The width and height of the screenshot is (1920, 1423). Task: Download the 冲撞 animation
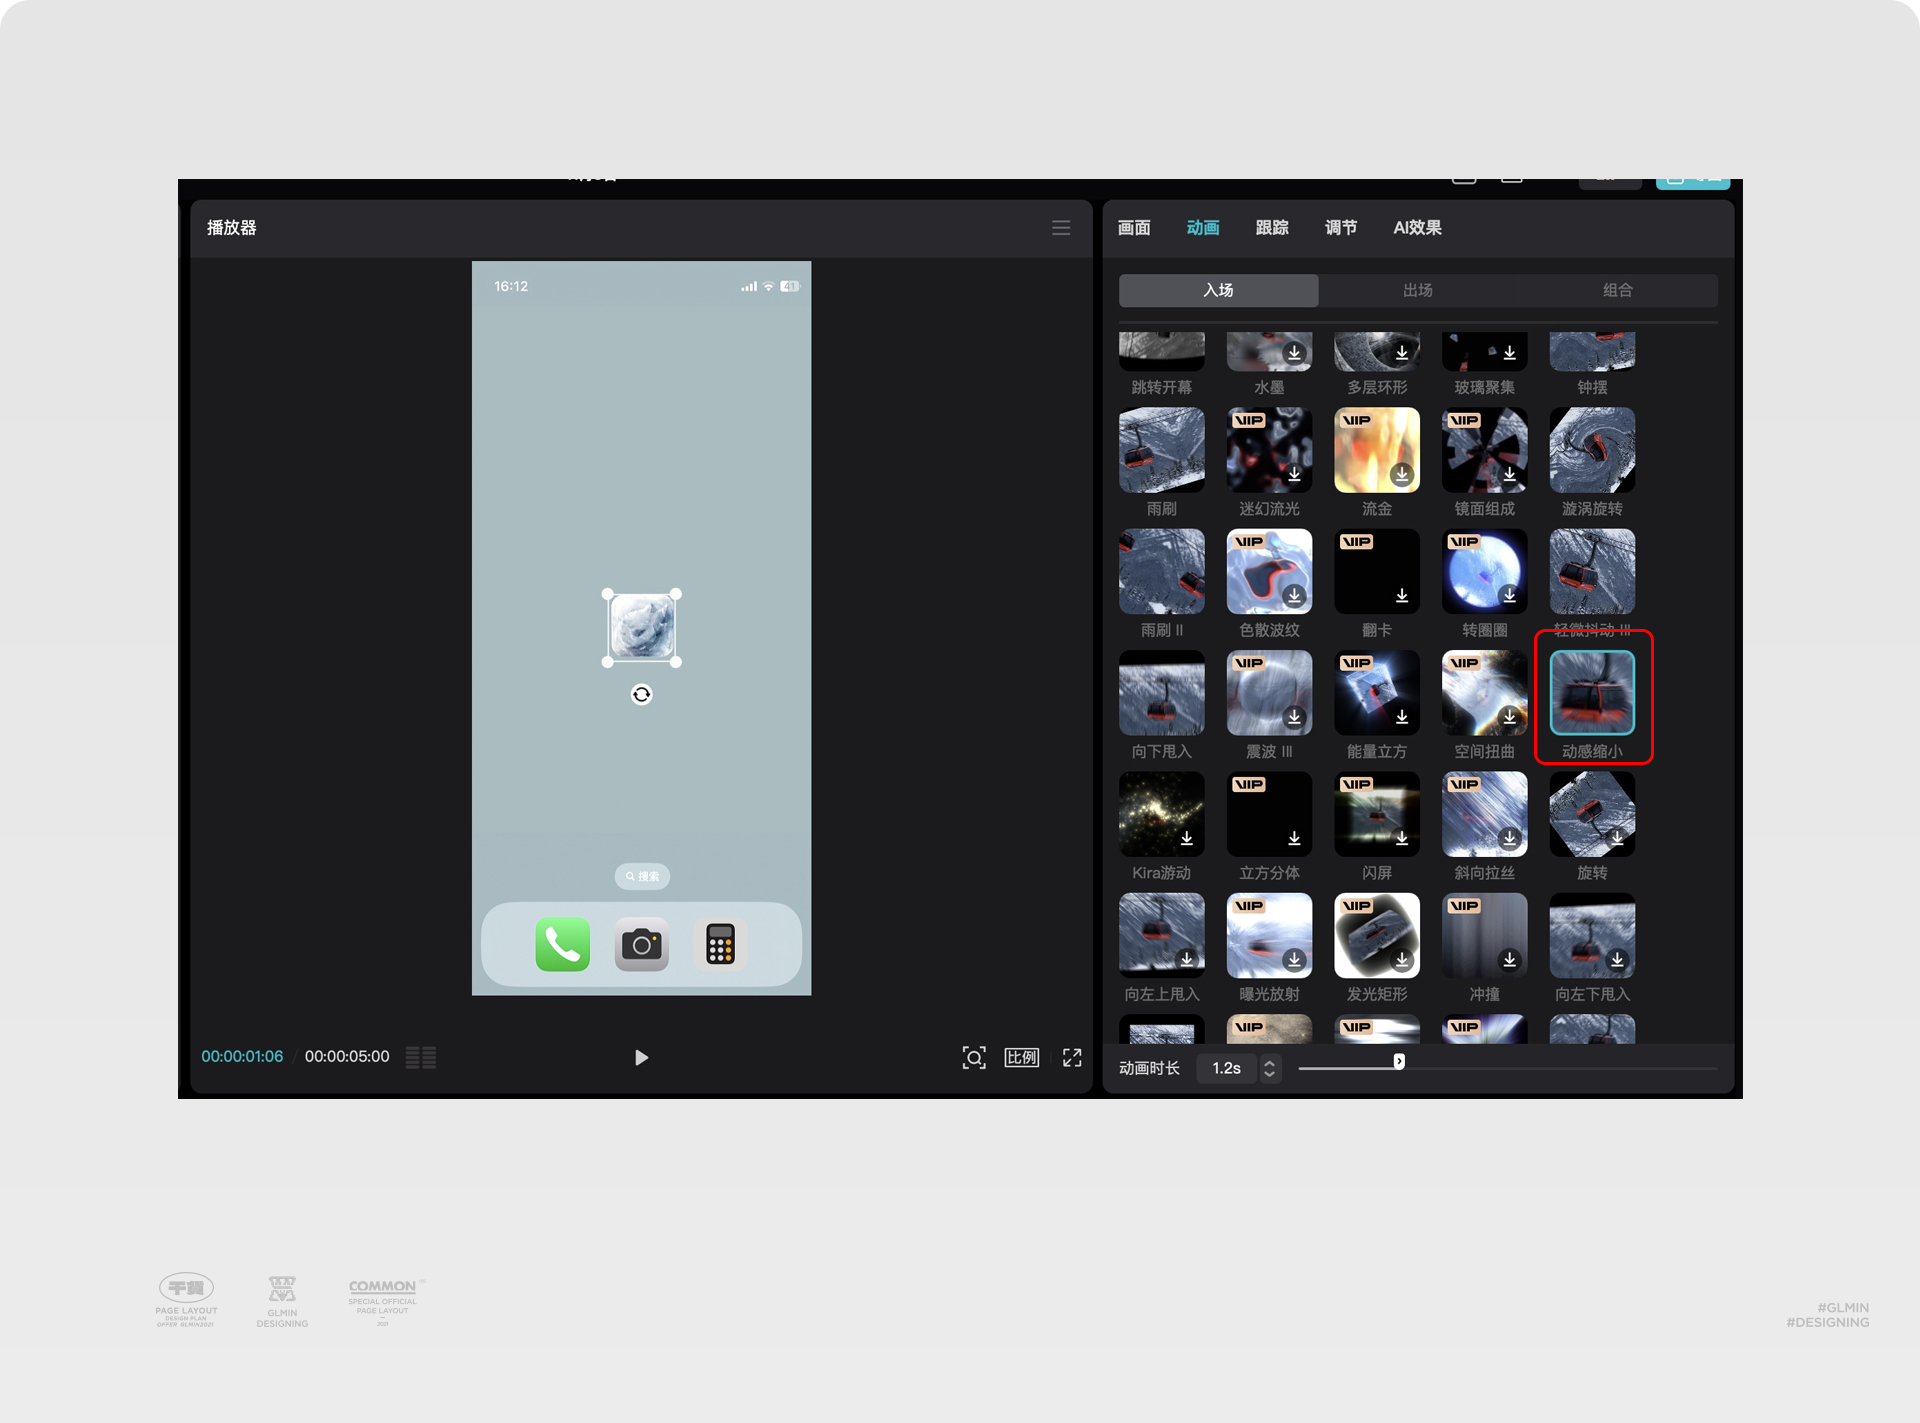coord(1510,960)
